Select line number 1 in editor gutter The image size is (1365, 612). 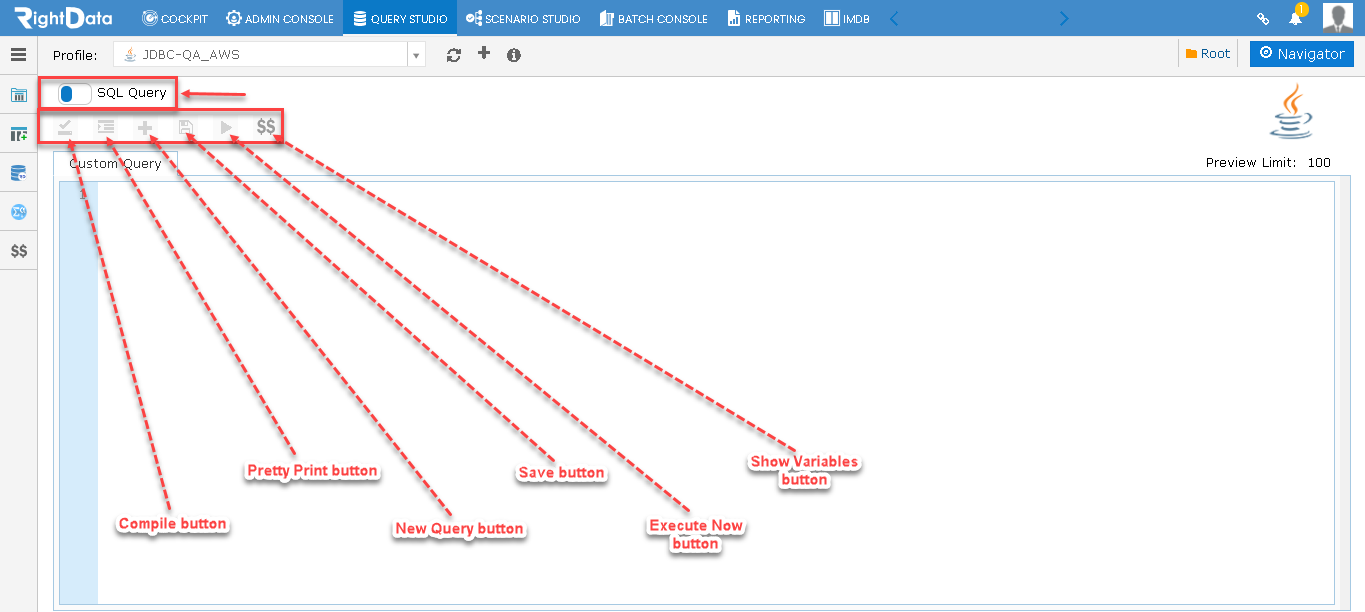[x=83, y=194]
